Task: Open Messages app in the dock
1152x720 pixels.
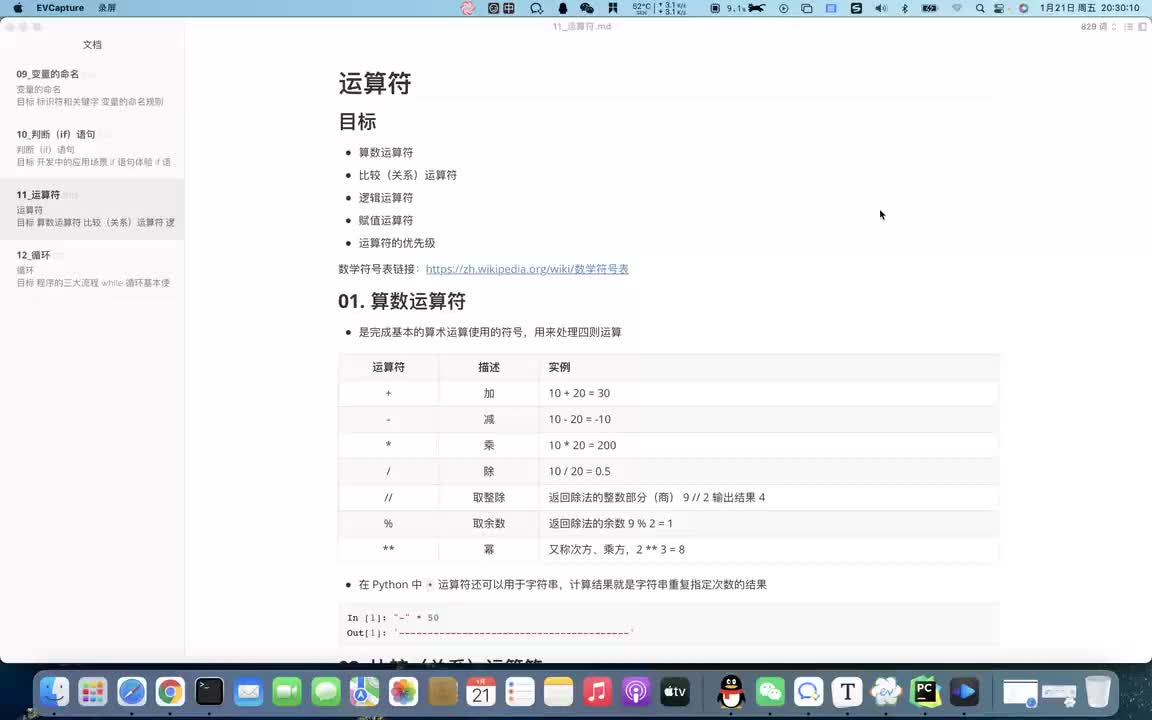Action: [326, 691]
